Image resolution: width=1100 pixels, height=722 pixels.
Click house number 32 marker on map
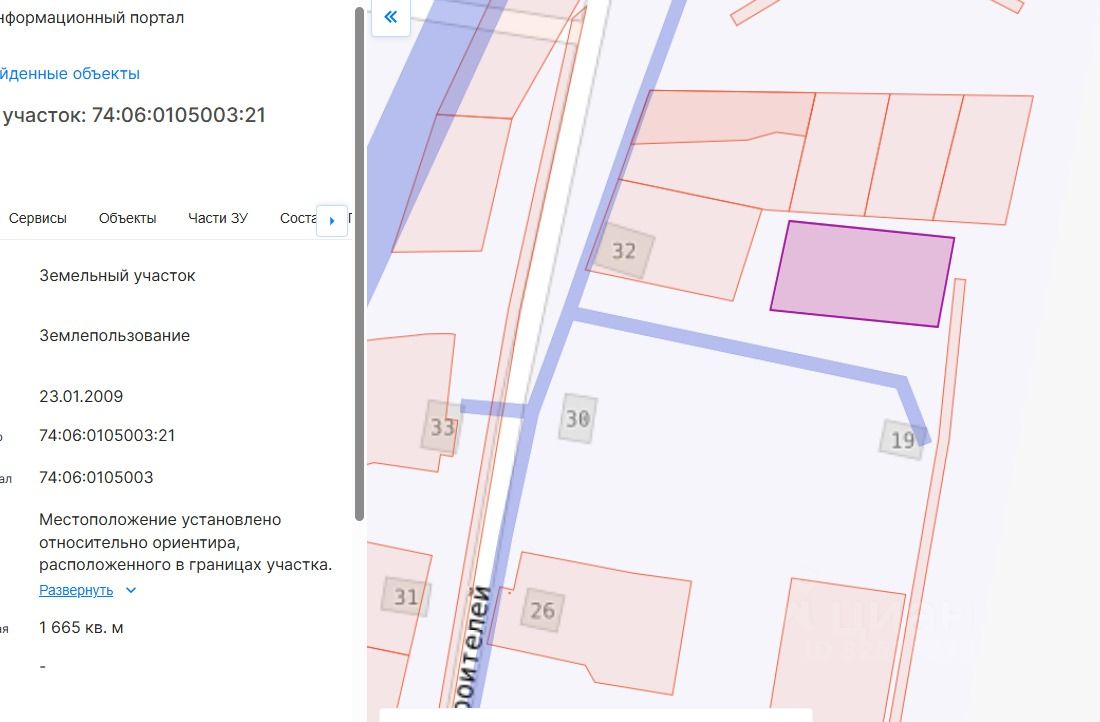[623, 250]
